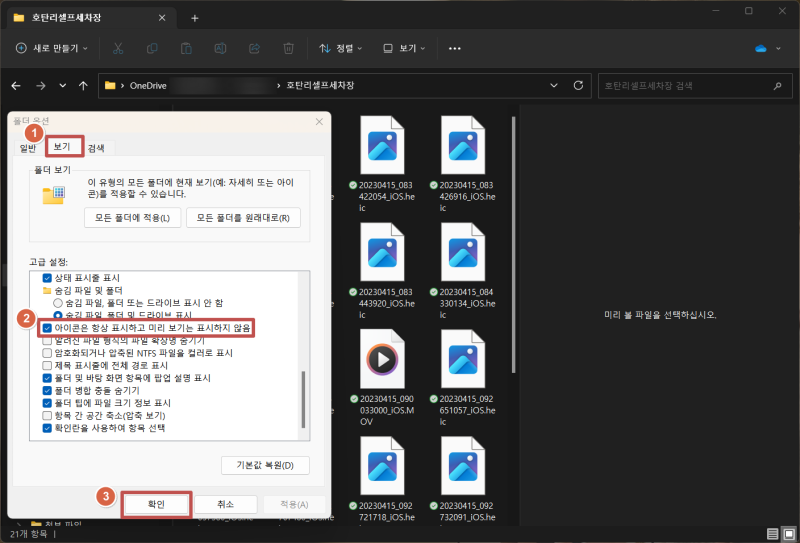Go back with the left arrow

(x=16, y=86)
